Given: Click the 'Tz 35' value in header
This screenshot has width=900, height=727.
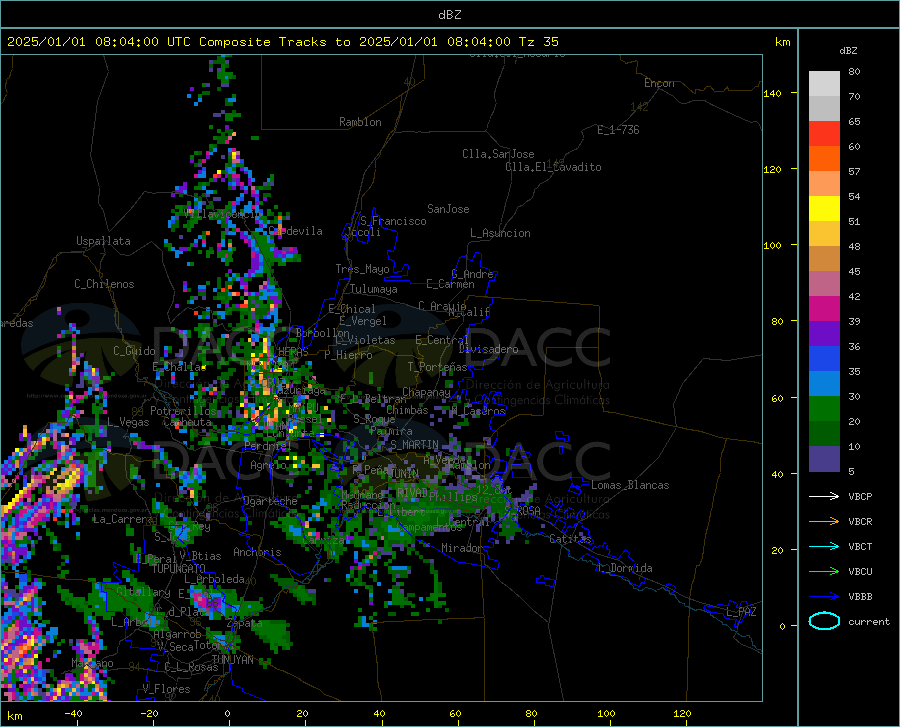Looking at the screenshot, I should point(538,42).
